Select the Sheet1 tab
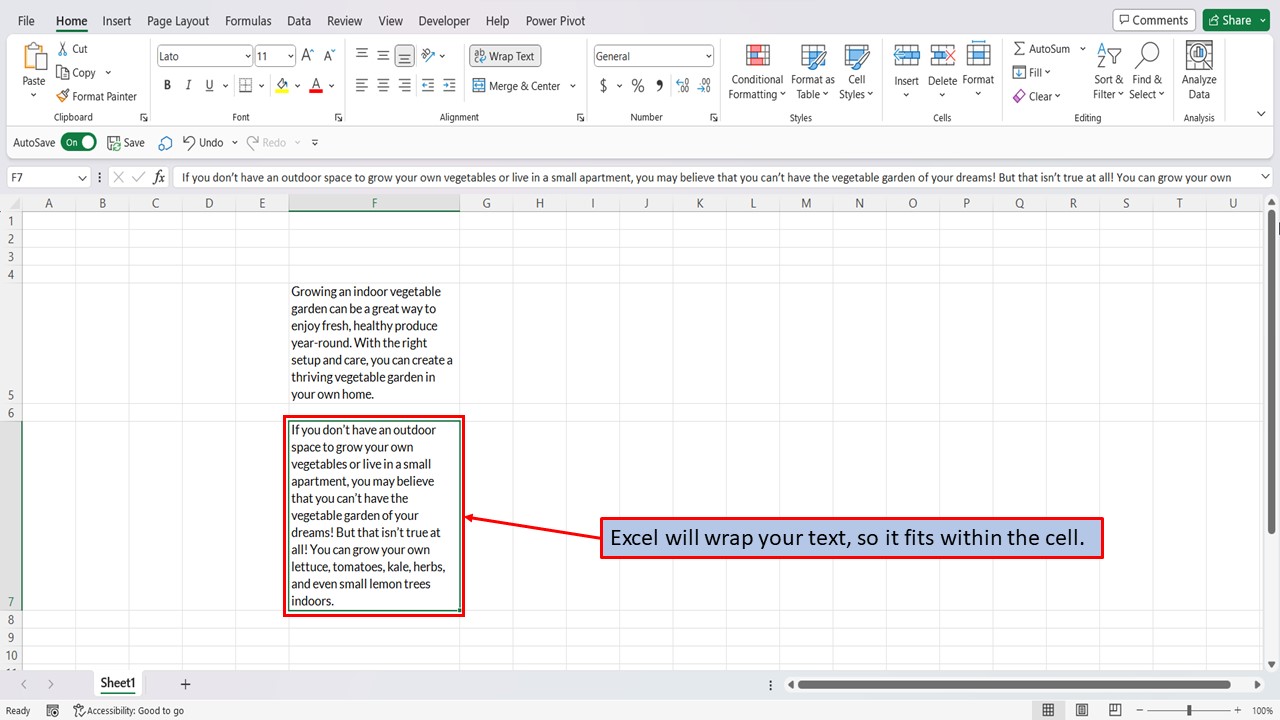 point(117,683)
